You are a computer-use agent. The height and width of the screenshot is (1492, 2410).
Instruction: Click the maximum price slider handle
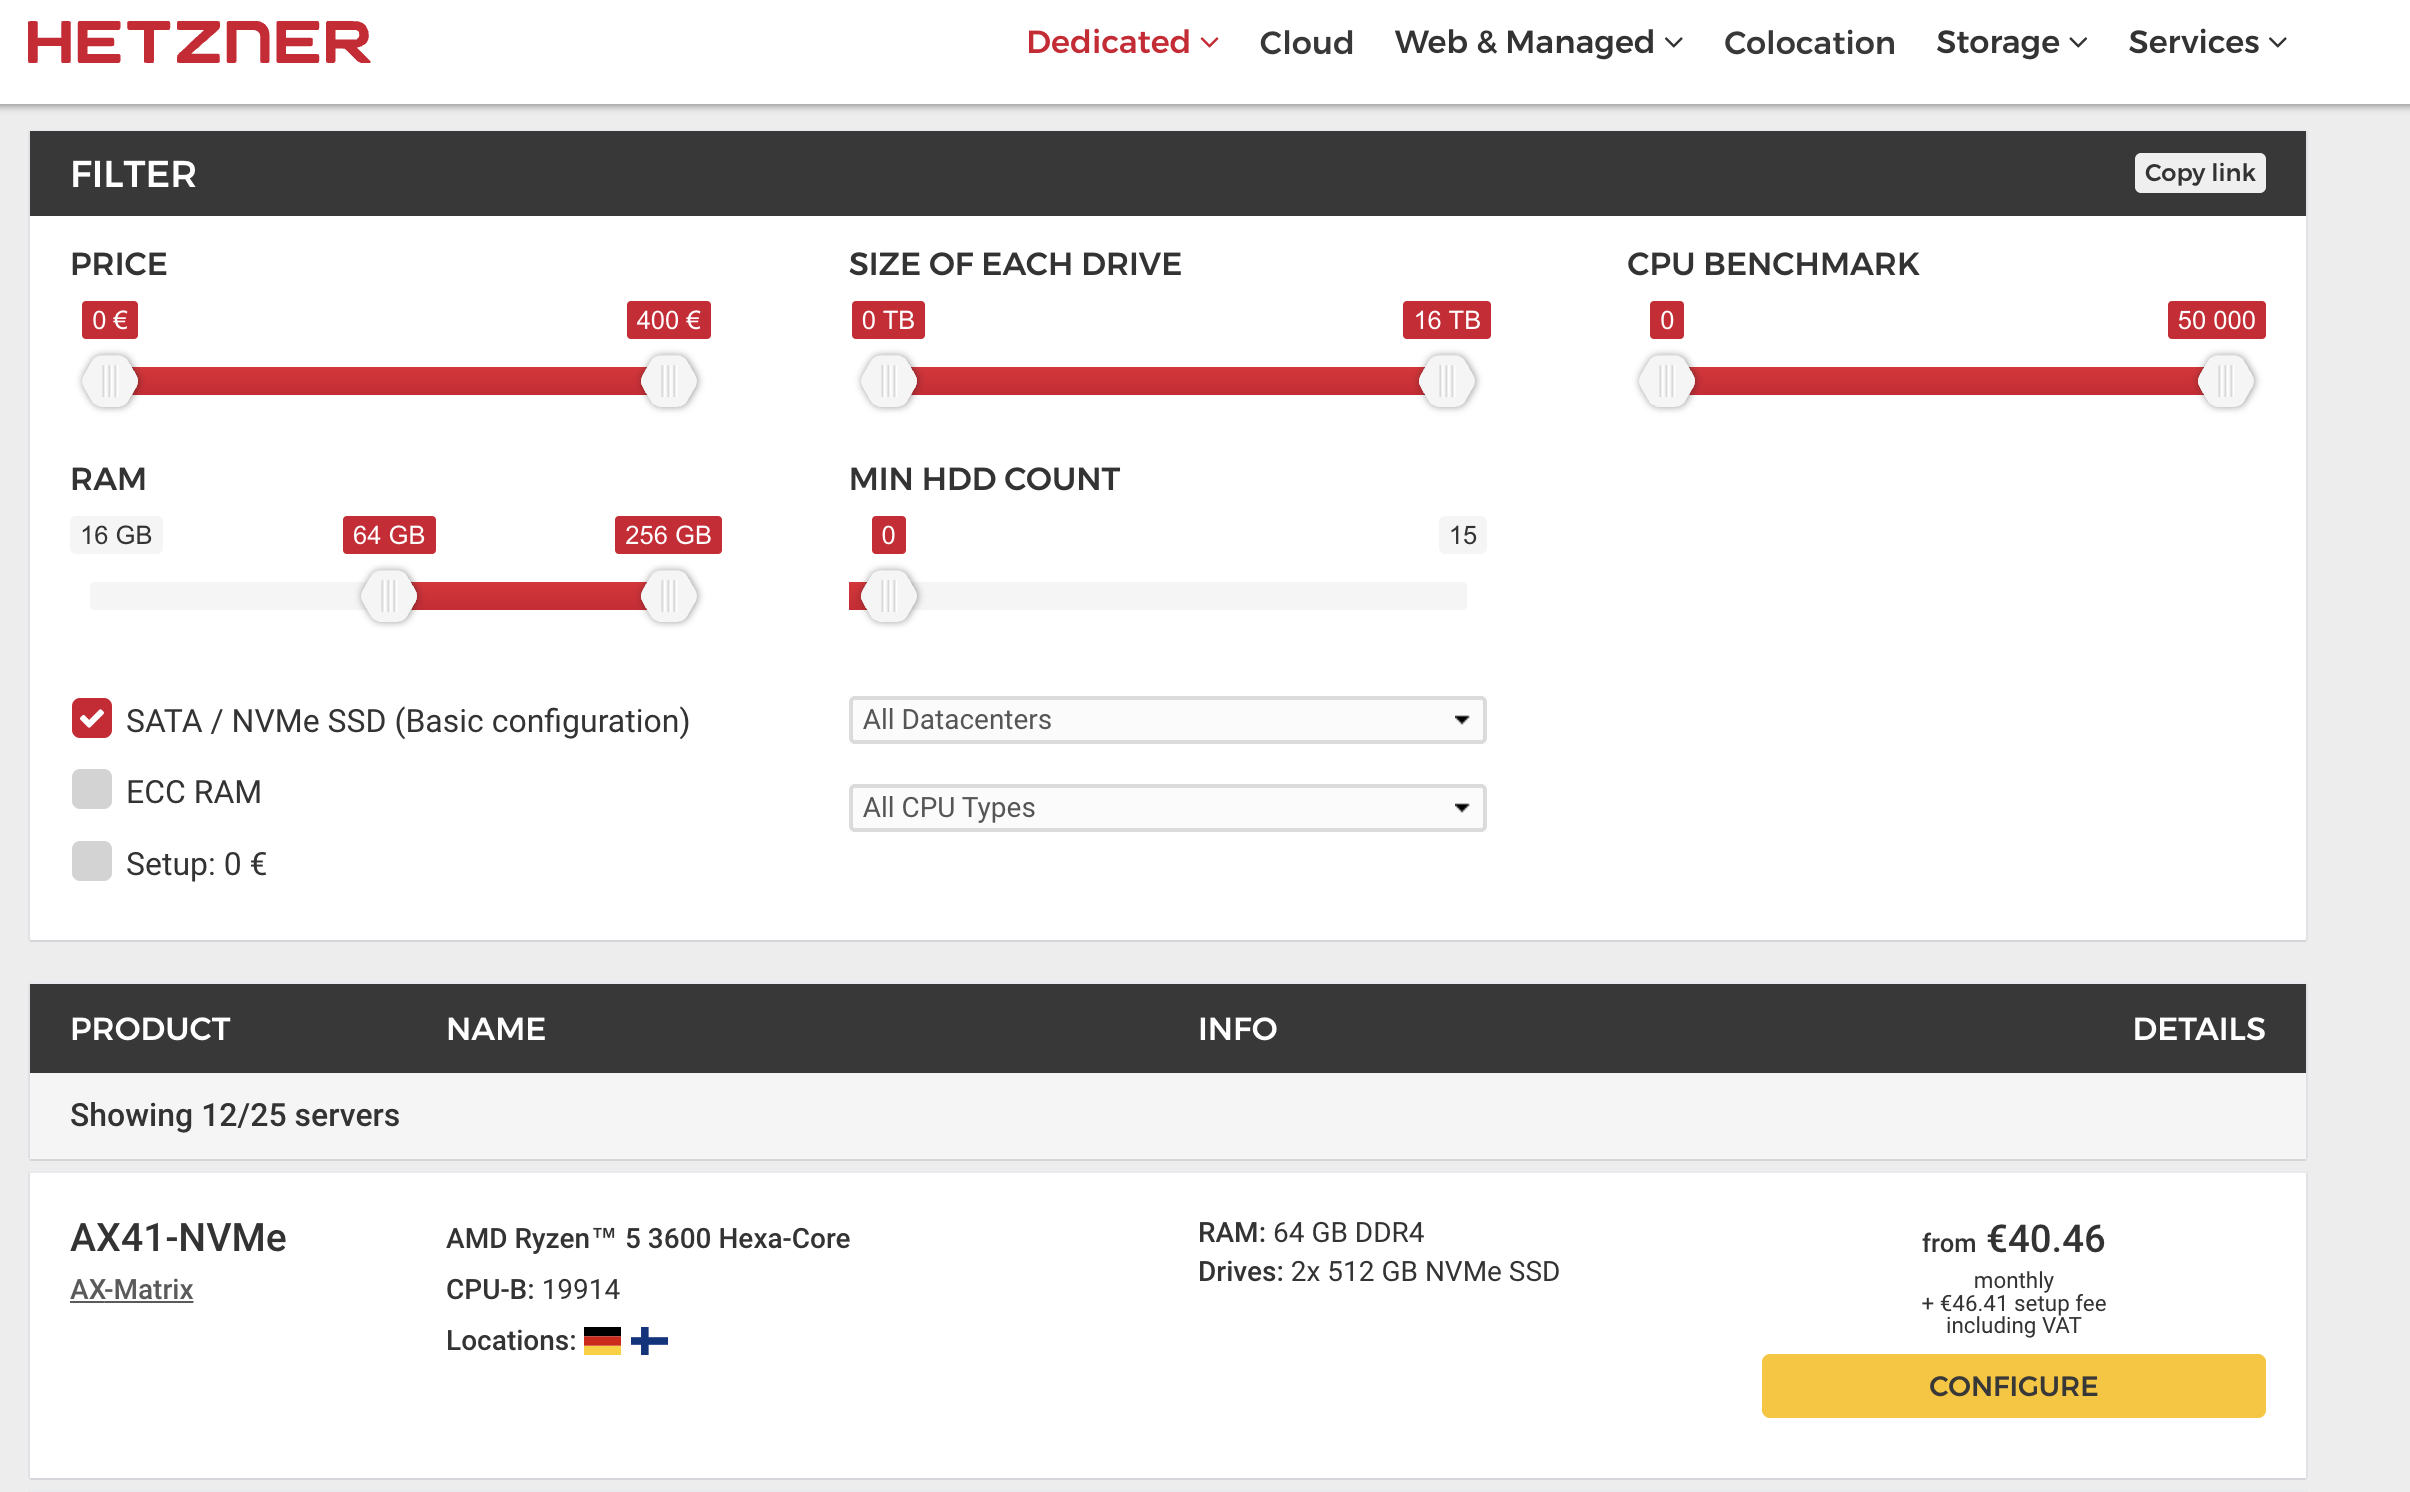668,381
